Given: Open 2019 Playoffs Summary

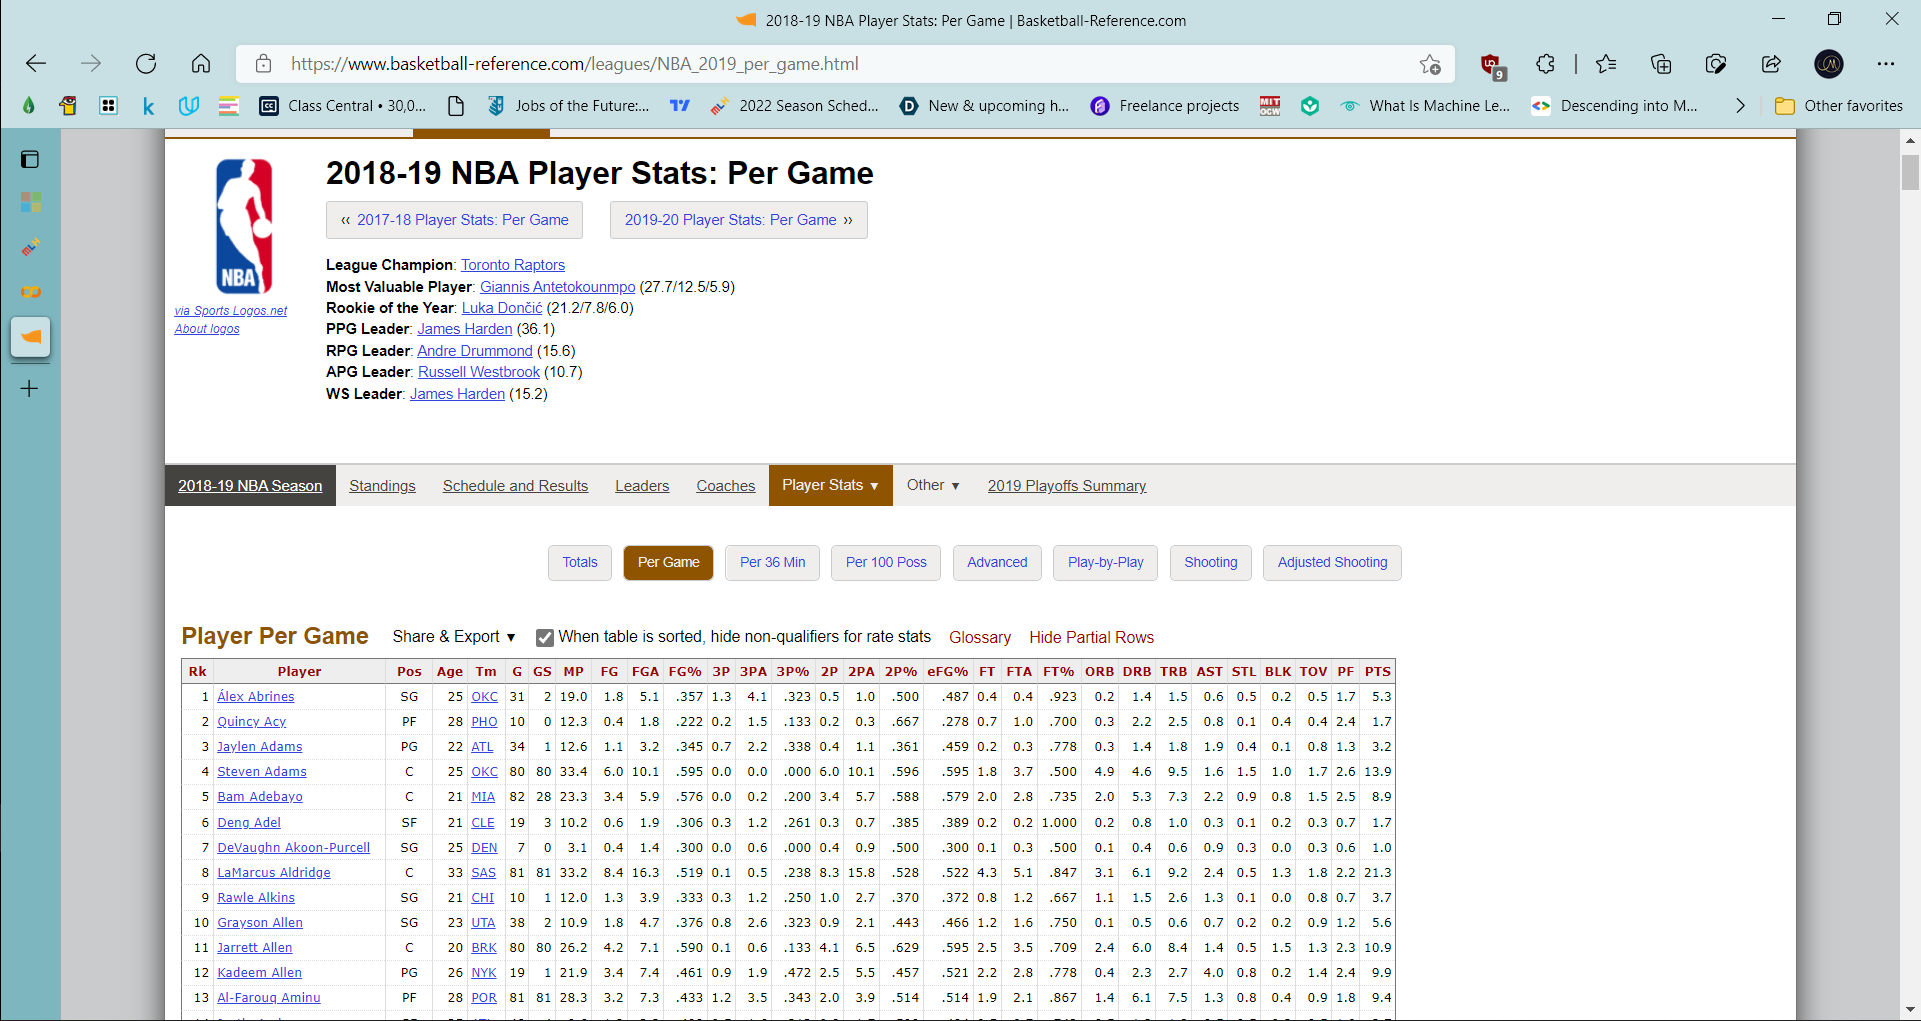Looking at the screenshot, I should (x=1067, y=486).
